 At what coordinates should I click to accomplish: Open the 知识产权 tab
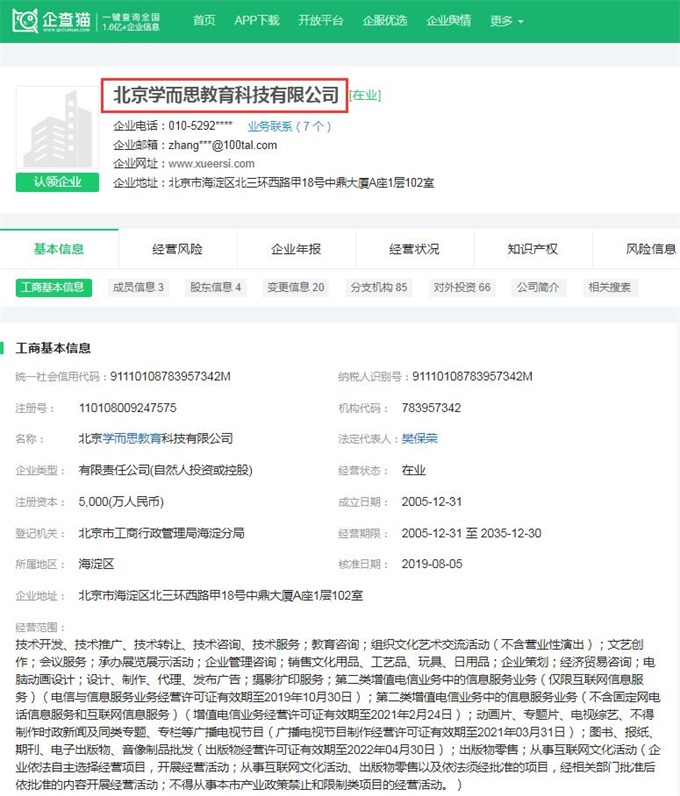coord(532,249)
